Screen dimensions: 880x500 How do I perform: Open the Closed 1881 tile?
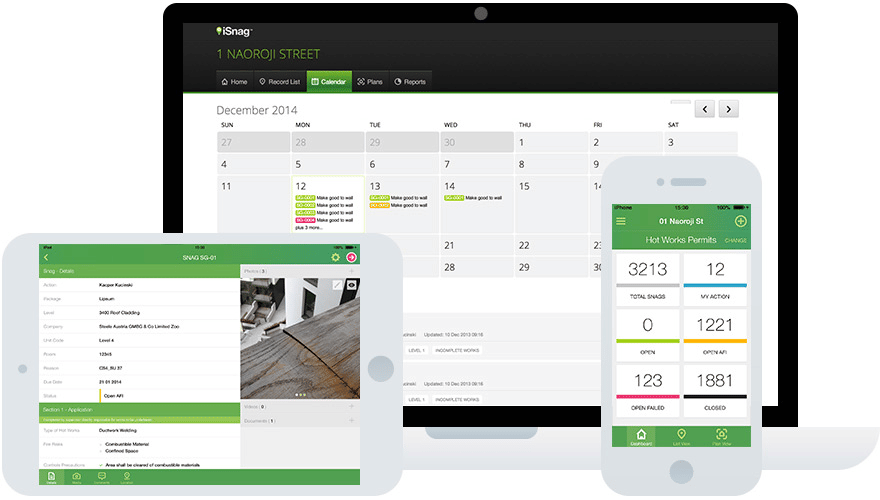point(715,391)
